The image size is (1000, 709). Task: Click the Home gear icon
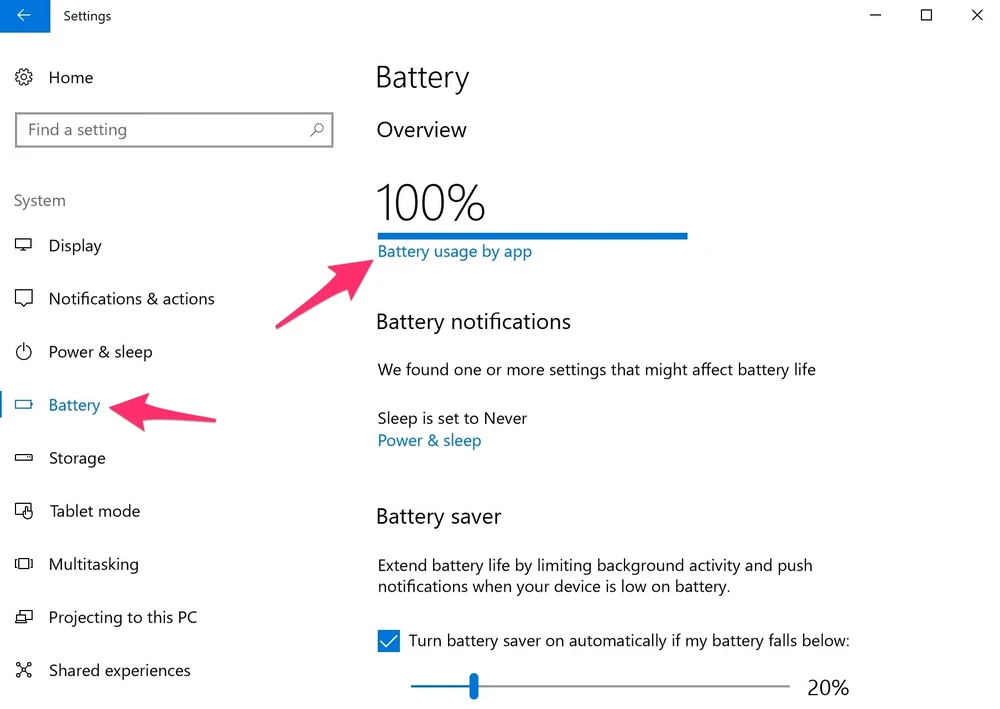tap(25, 78)
